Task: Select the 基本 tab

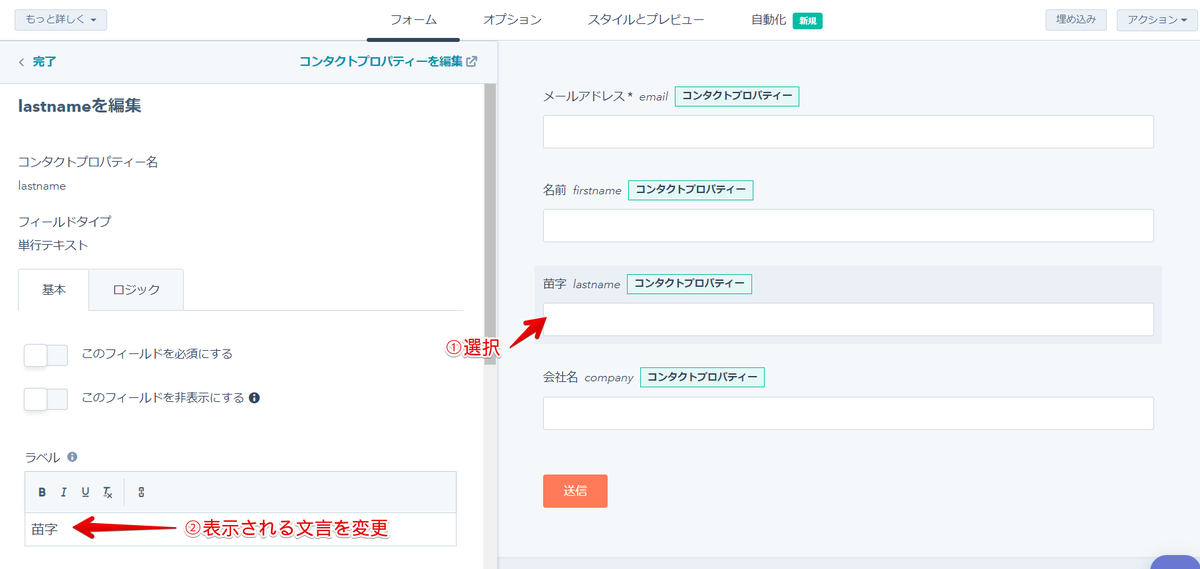Action: tap(54, 290)
